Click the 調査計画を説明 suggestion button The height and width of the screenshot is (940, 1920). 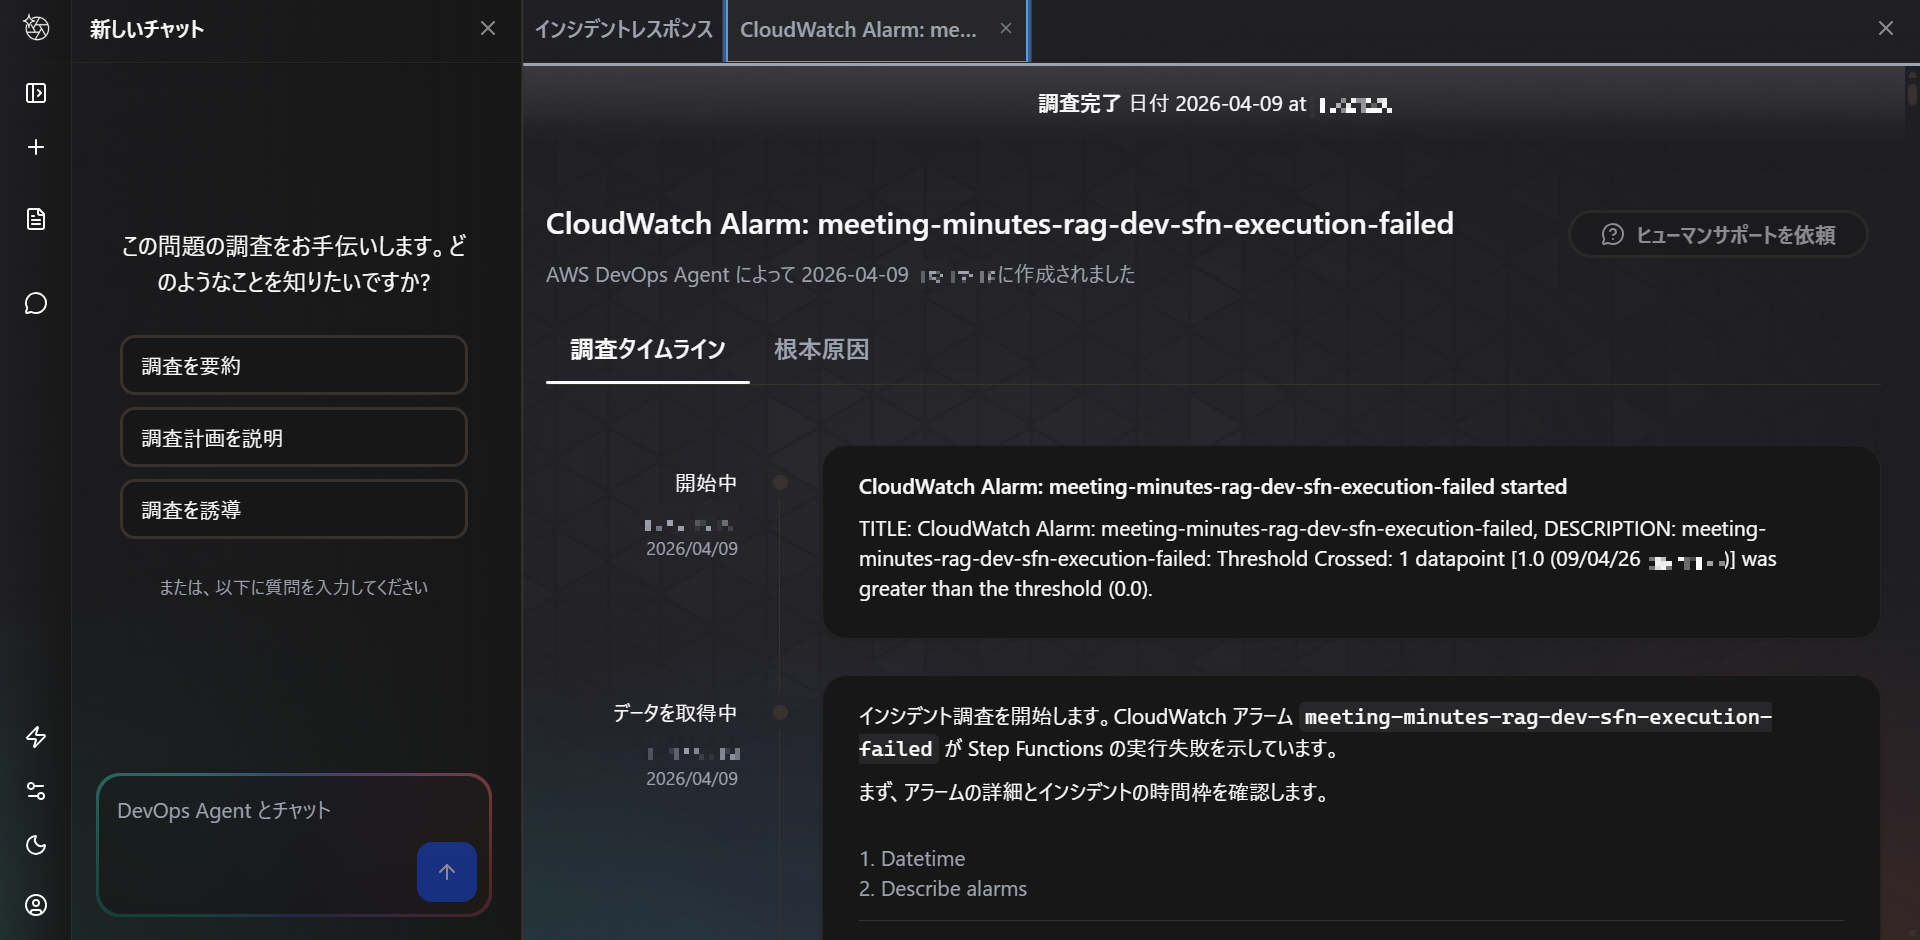294,438
